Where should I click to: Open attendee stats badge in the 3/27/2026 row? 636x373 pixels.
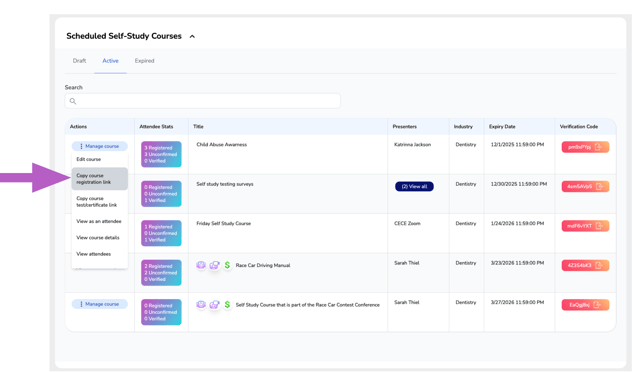click(x=161, y=312)
